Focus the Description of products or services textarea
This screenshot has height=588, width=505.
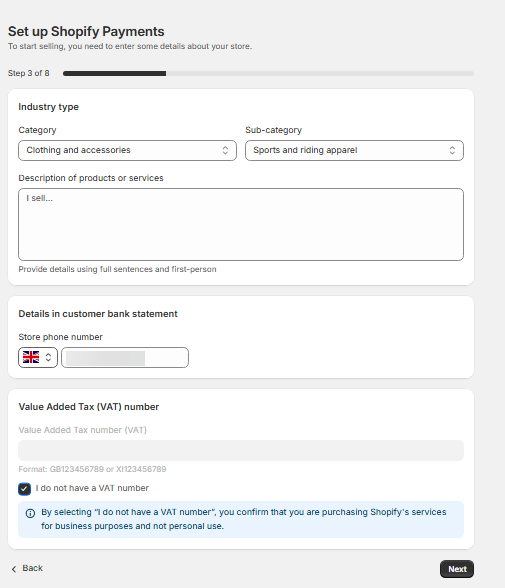(241, 224)
